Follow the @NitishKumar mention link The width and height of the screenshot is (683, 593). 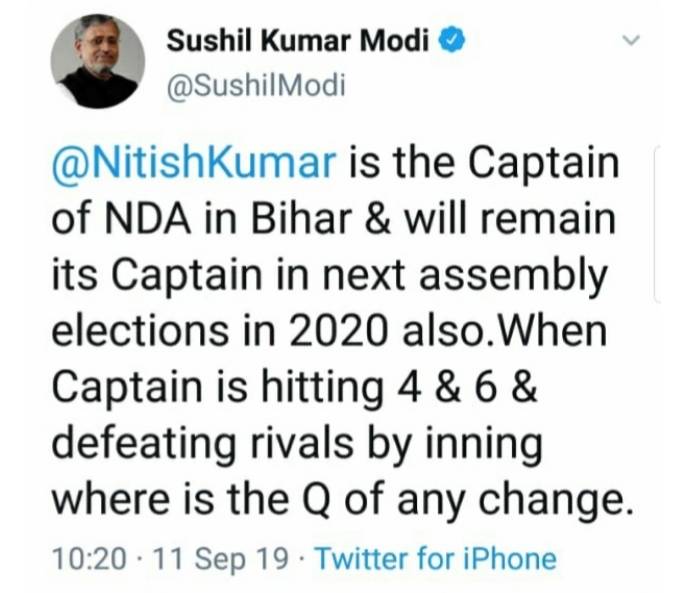pyautogui.click(x=190, y=164)
